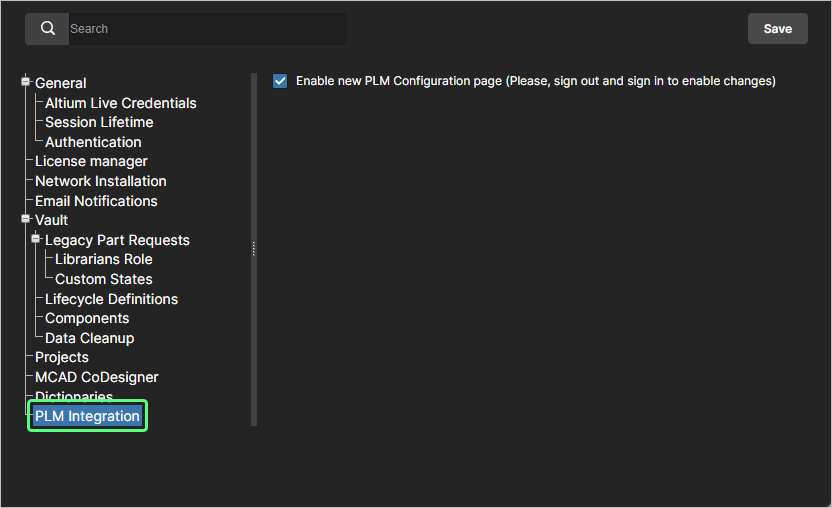
Task: Open Custom States settings
Action: 103,279
